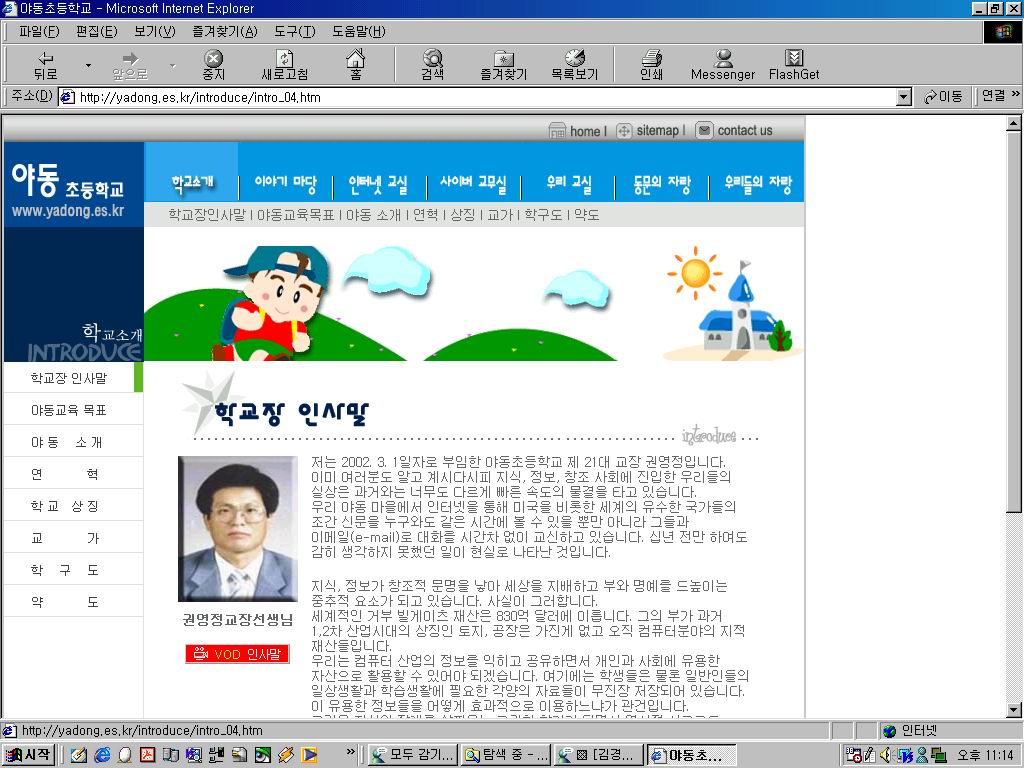This screenshot has width=1024, height=768.
Task: Expand the address bar URL dropdown
Action: click(x=904, y=97)
